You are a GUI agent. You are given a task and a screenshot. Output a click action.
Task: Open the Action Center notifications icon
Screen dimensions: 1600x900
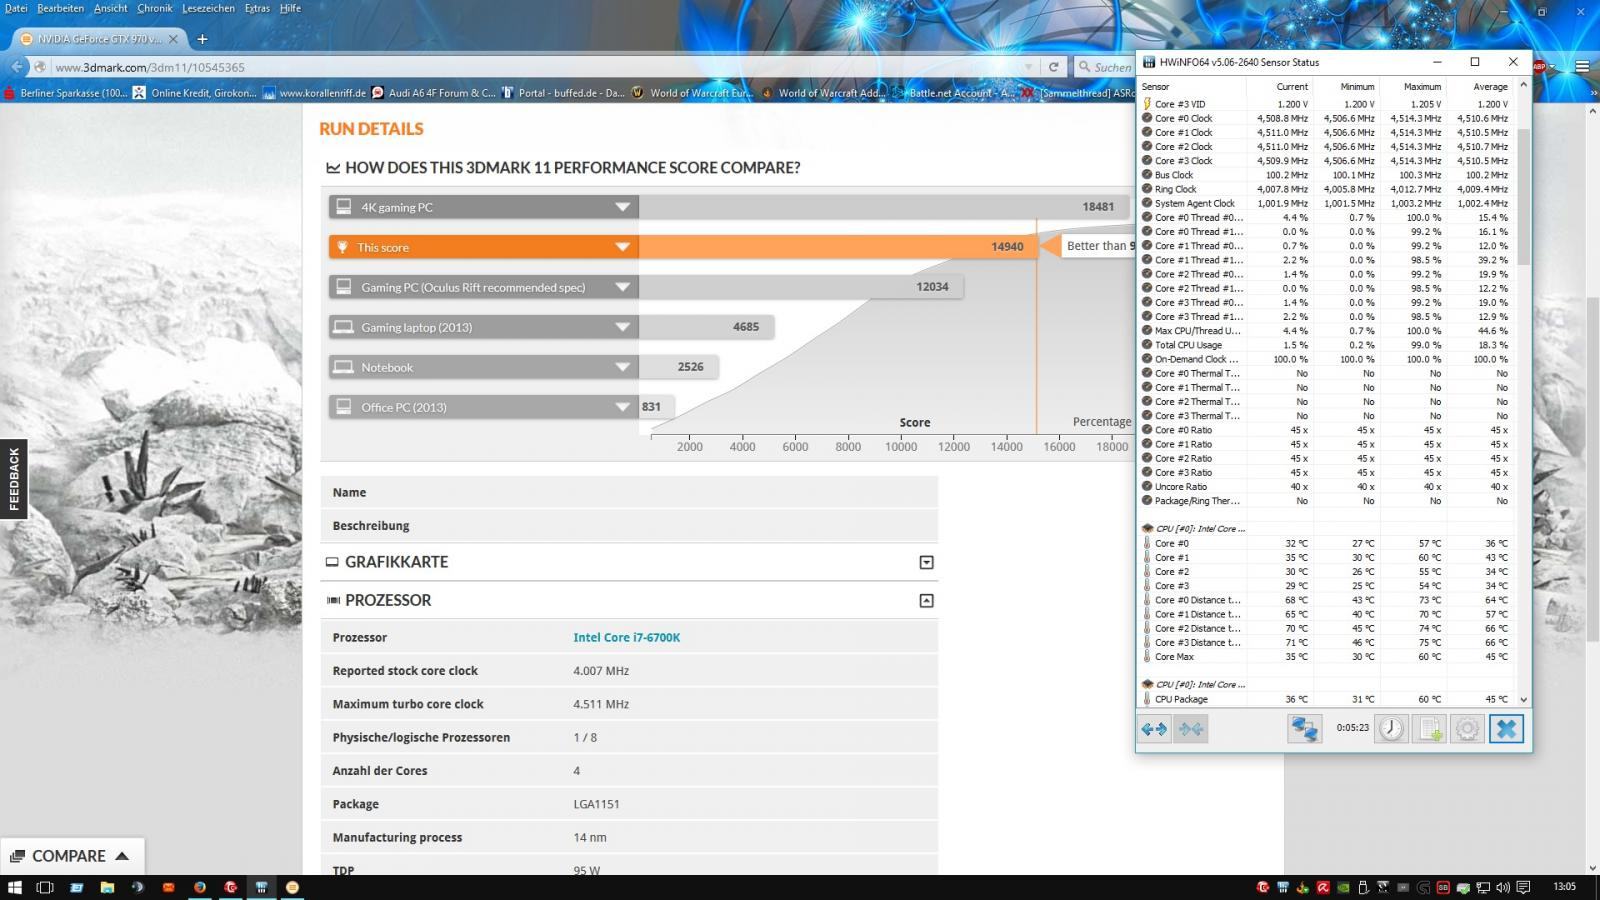[1524, 887]
